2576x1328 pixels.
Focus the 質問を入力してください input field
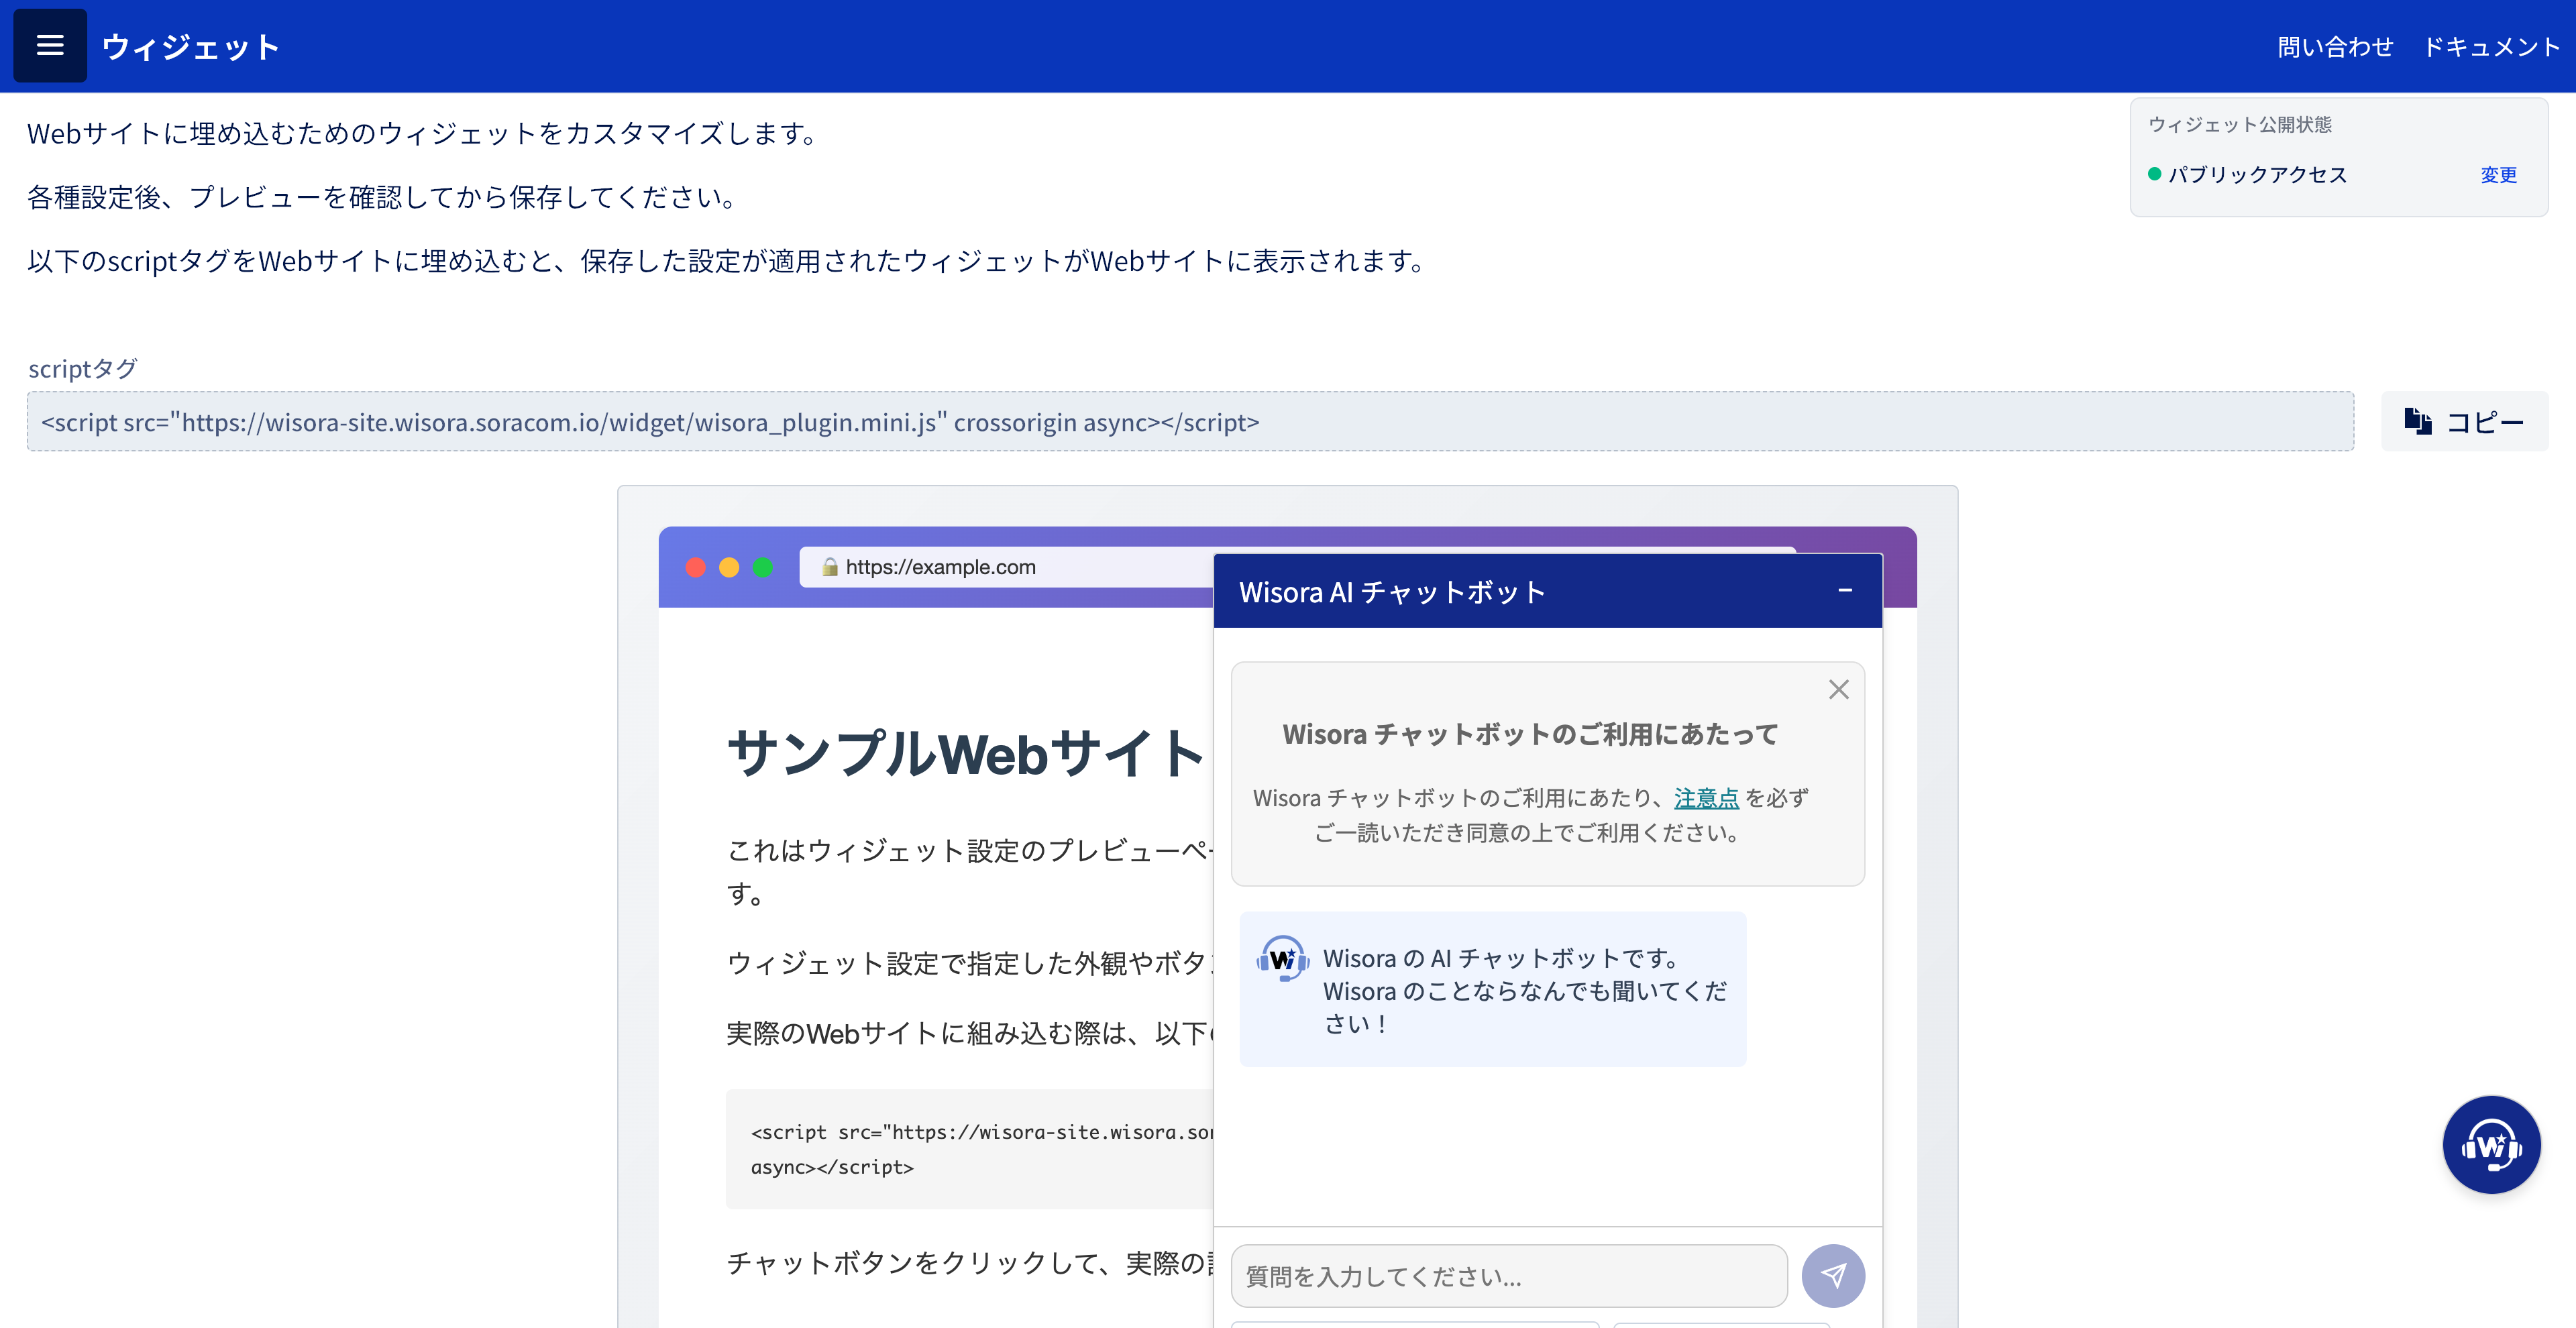click(1508, 1276)
